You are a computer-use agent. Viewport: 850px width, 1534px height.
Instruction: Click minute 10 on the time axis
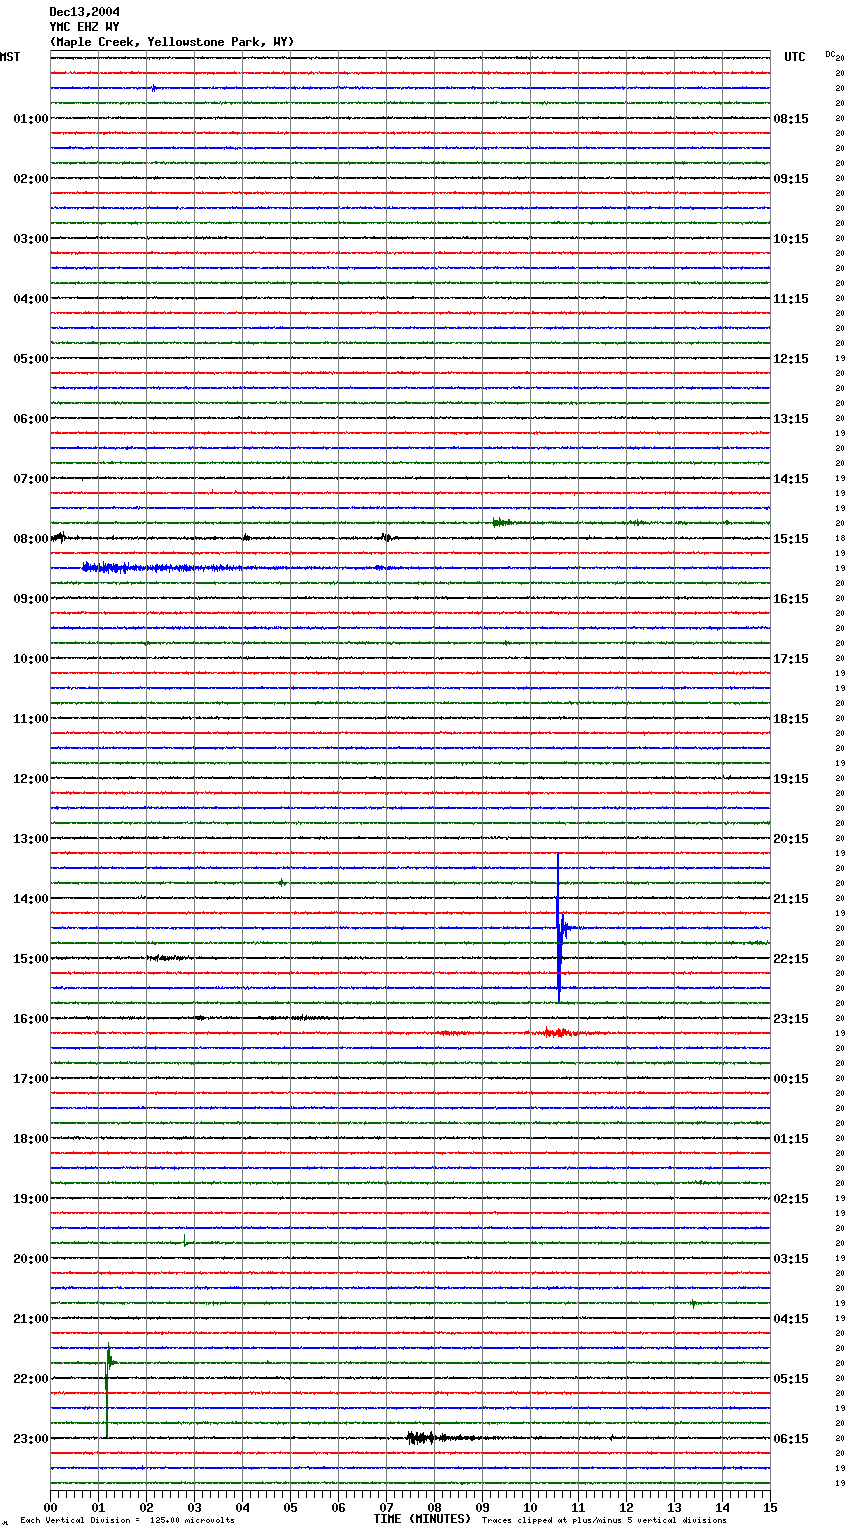click(531, 1507)
